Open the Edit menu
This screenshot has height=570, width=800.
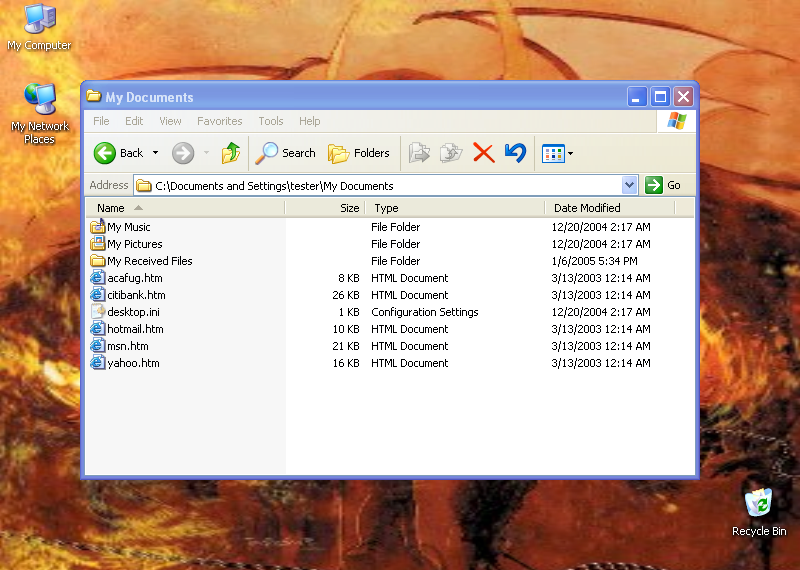tap(134, 121)
